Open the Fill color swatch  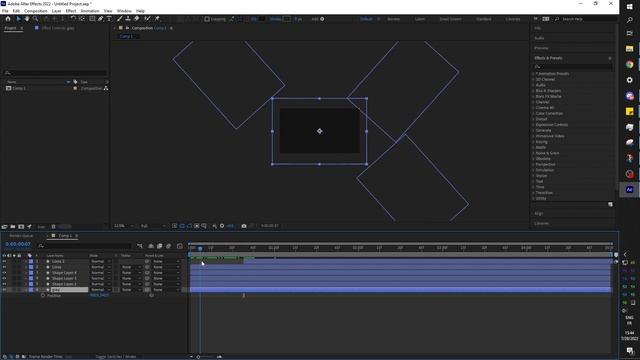point(262,19)
